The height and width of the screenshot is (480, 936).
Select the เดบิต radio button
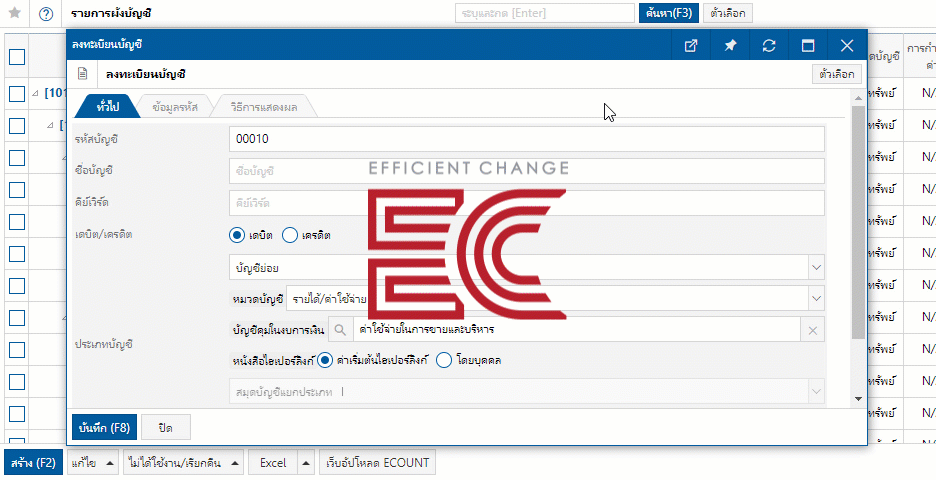(237, 235)
